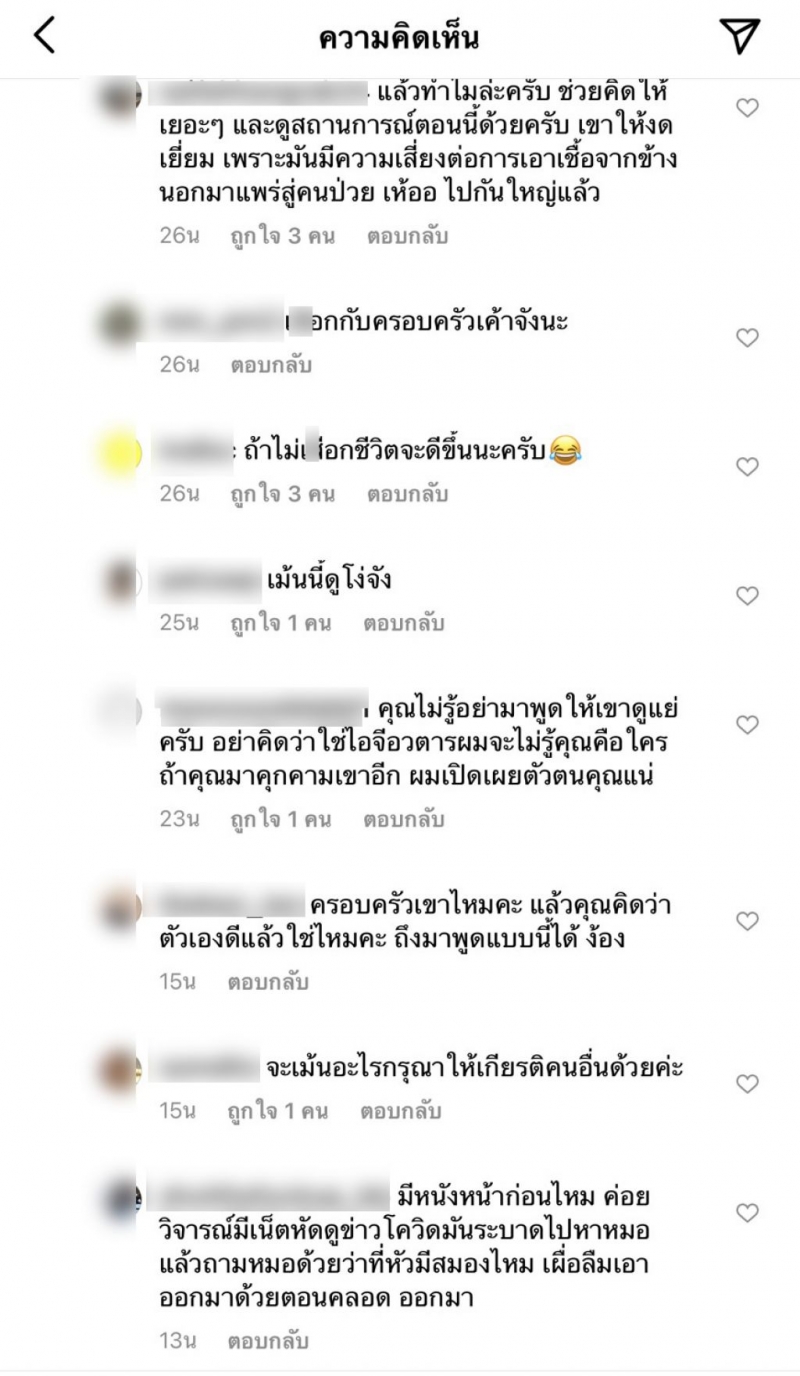
Task: Tap heart beside เม้นนี้ดูโง่จัง comment
Action: coord(747,596)
